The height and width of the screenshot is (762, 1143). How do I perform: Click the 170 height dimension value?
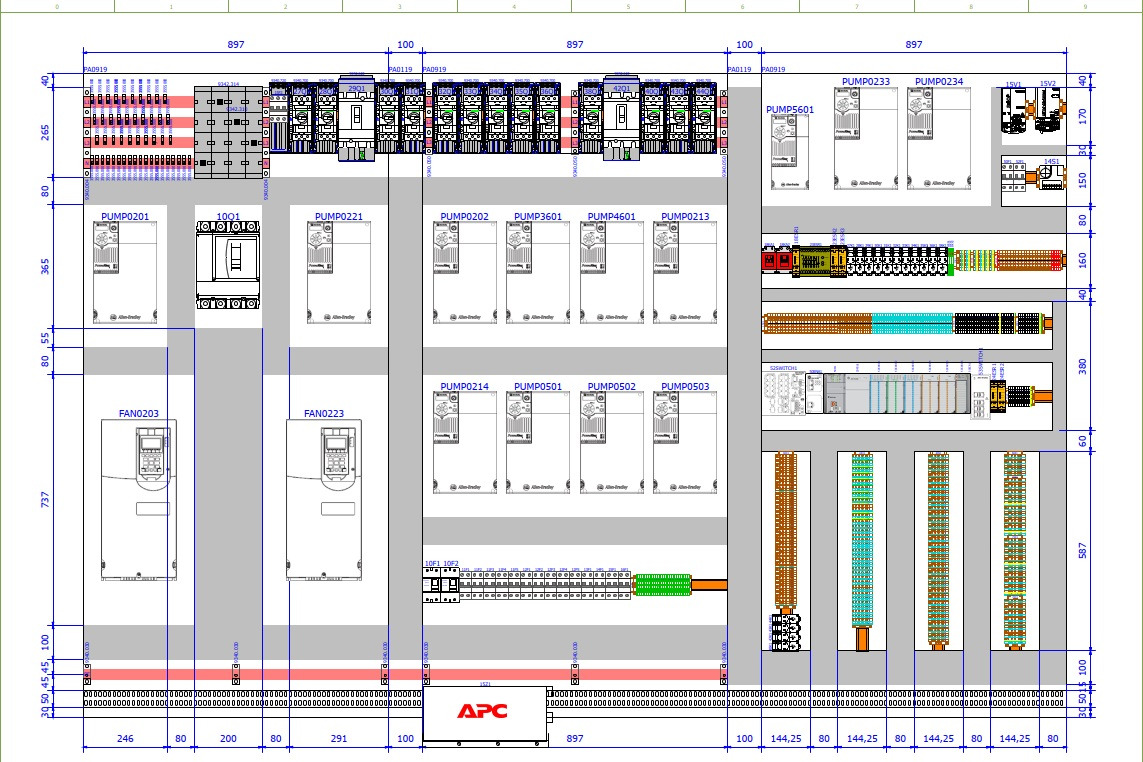1082,115
